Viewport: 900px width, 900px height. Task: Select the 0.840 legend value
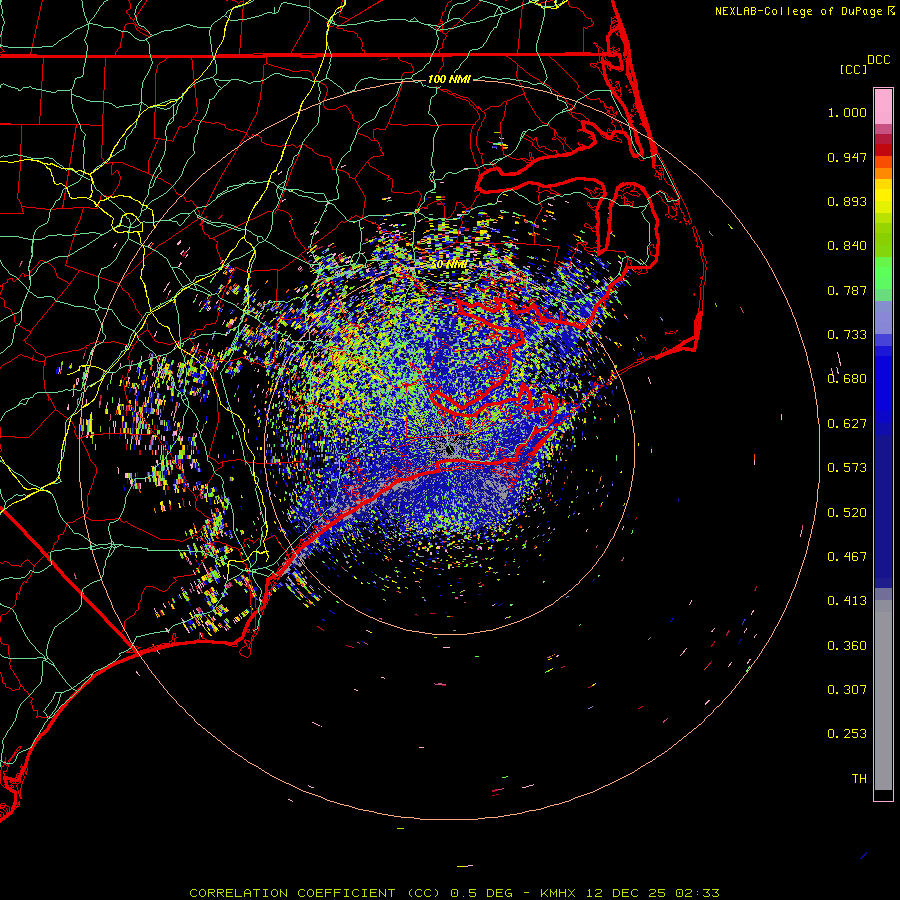pos(847,246)
